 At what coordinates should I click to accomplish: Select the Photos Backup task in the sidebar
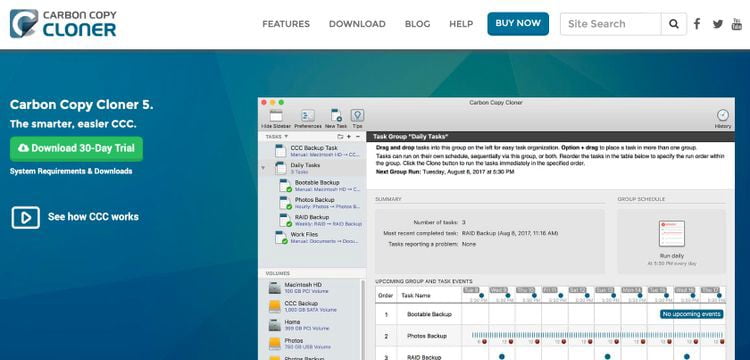click(x=320, y=203)
